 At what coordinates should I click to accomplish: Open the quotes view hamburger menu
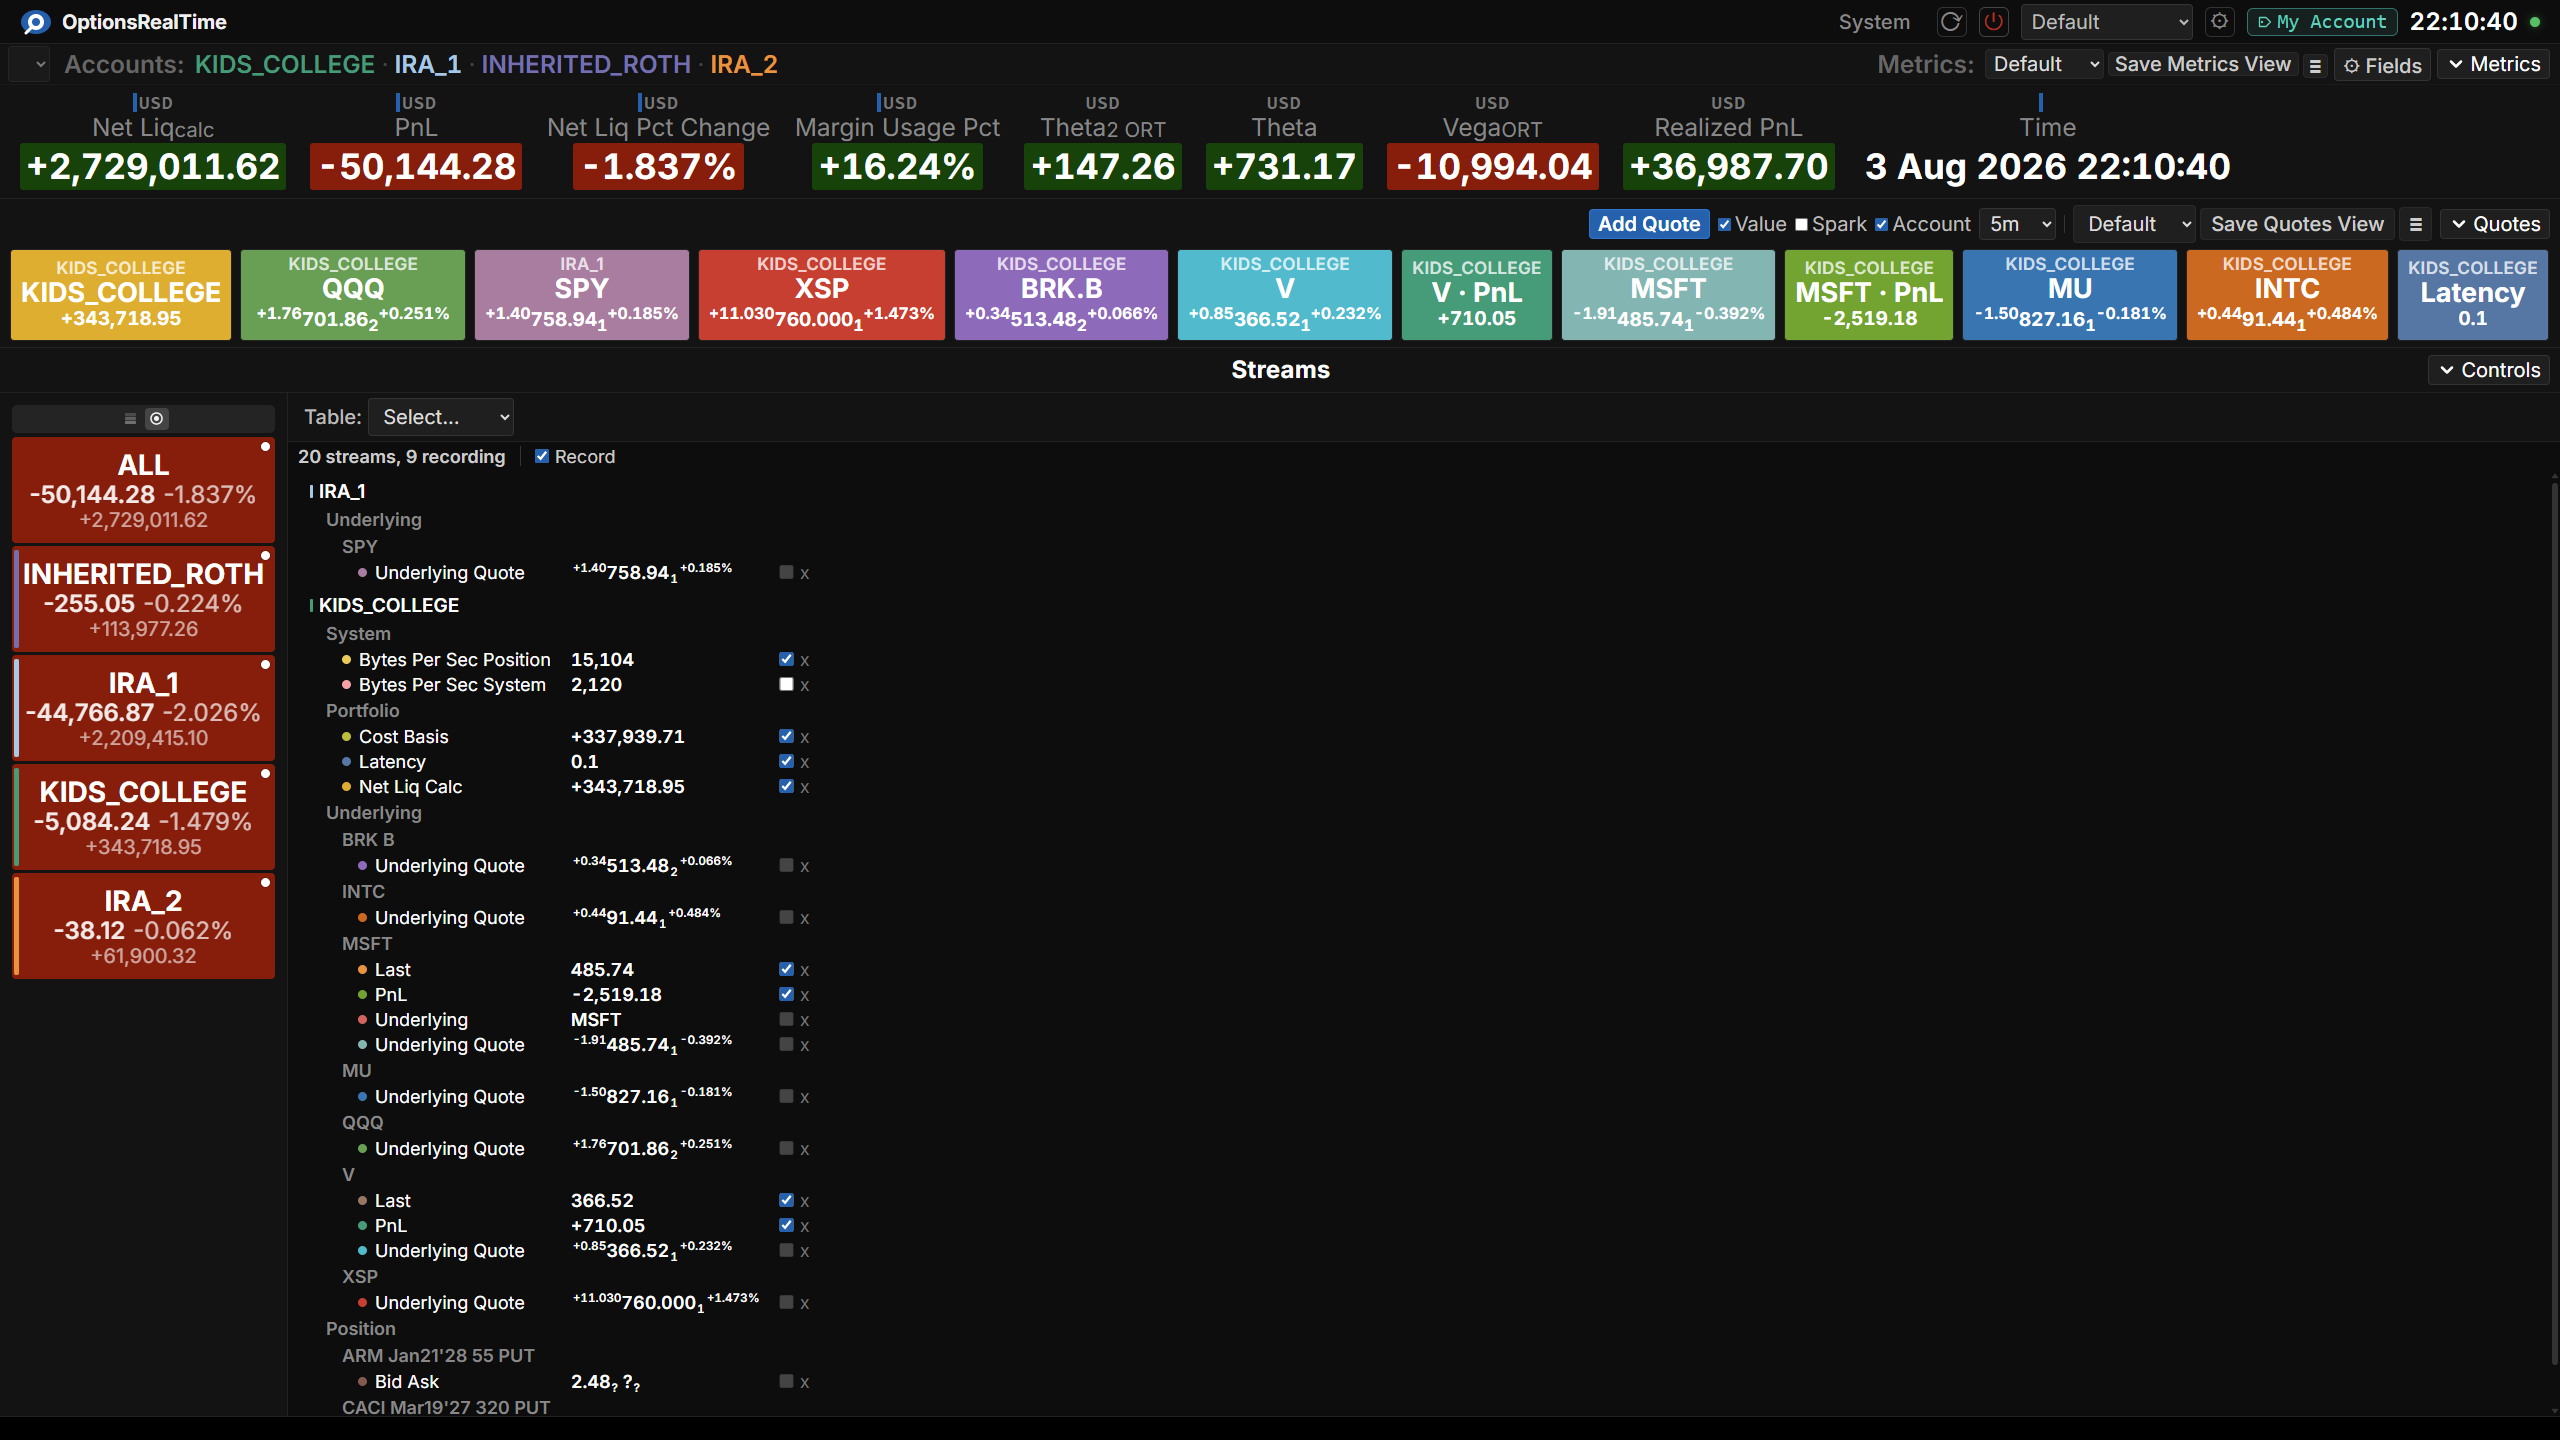click(2416, 225)
